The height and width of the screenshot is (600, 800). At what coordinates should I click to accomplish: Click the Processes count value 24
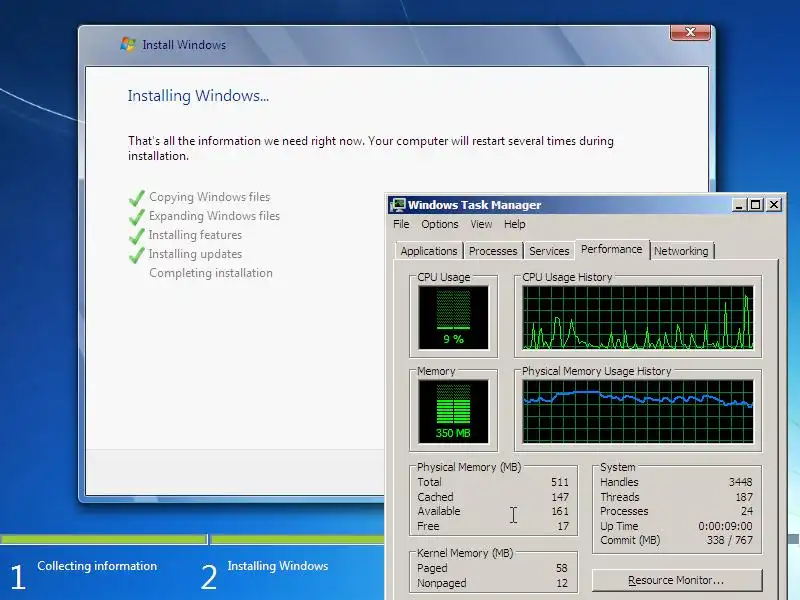coord(747,511)
